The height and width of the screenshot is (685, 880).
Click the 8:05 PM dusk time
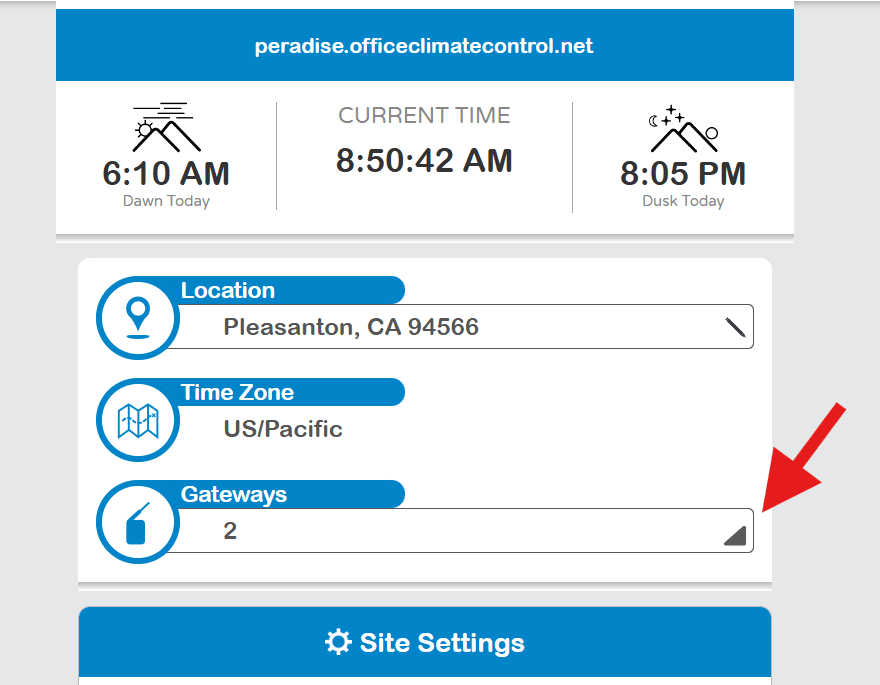683,173
